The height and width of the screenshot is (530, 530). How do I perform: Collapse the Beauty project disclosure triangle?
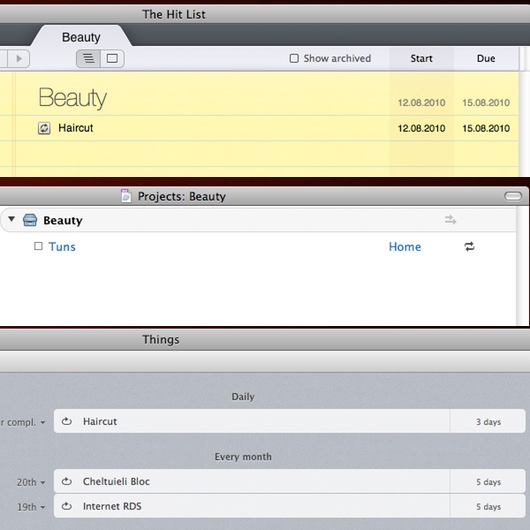[x=11, y=219]
